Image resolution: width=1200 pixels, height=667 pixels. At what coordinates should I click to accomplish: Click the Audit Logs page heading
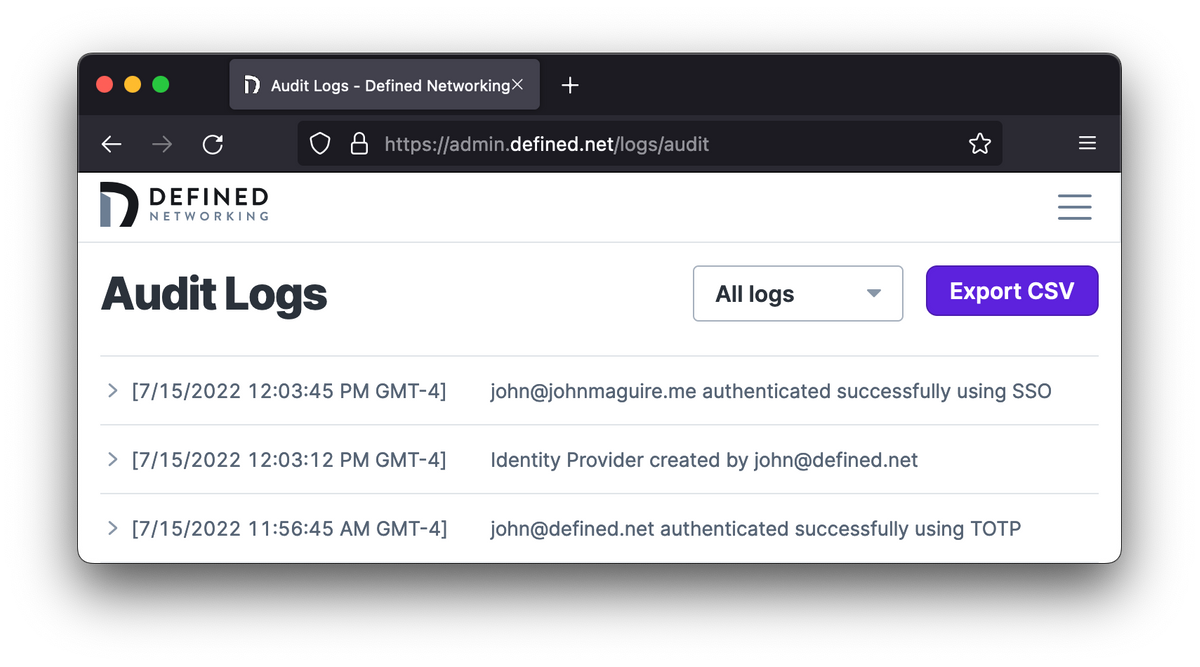tap(213, 294)
